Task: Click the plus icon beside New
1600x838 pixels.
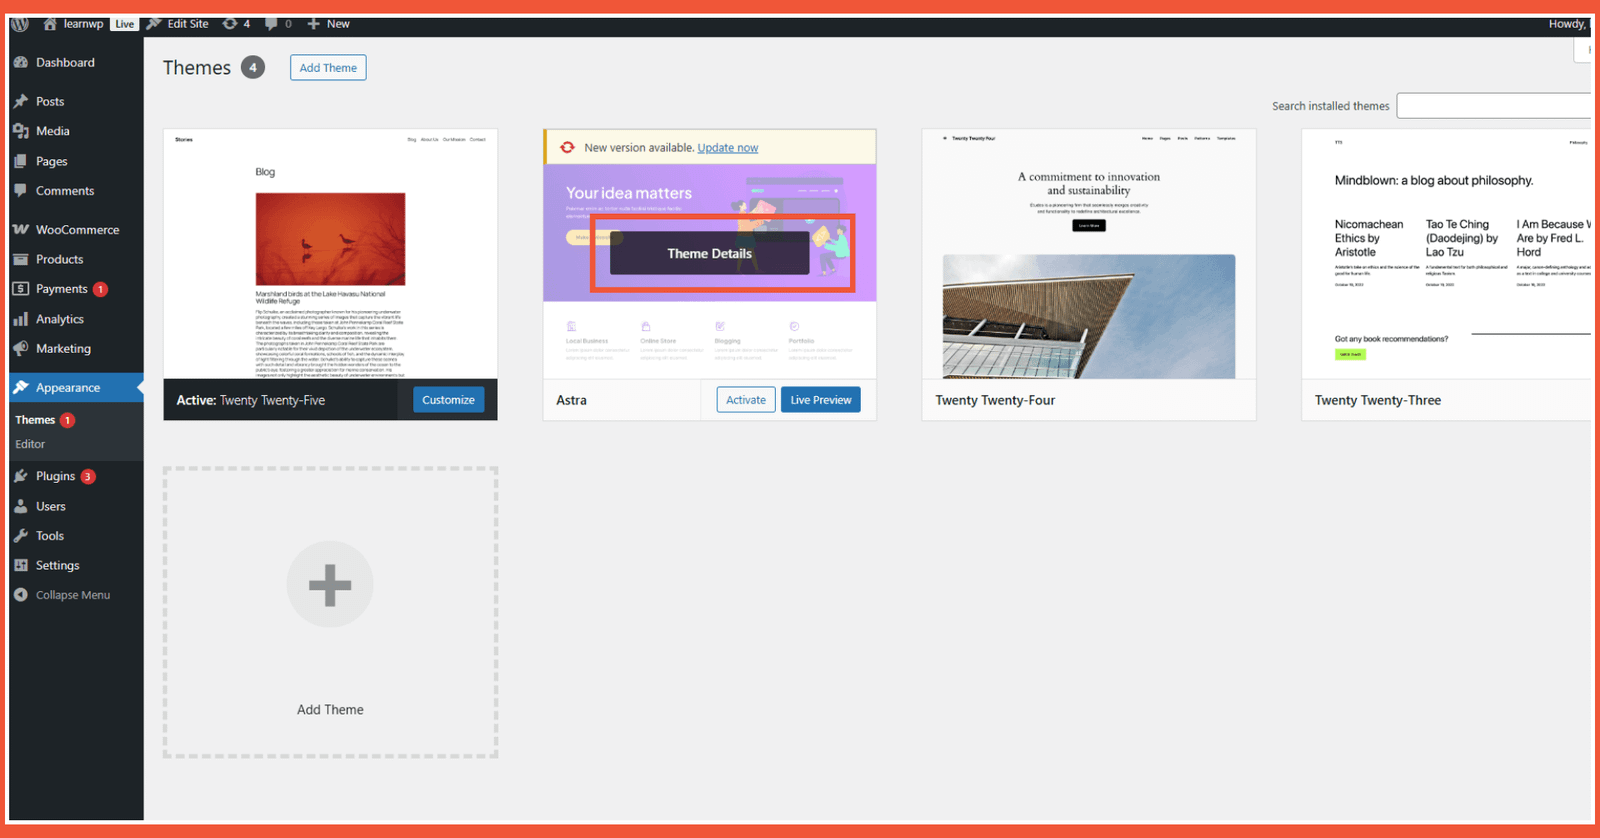Action: pyautogui.click(x=314, y=24)
